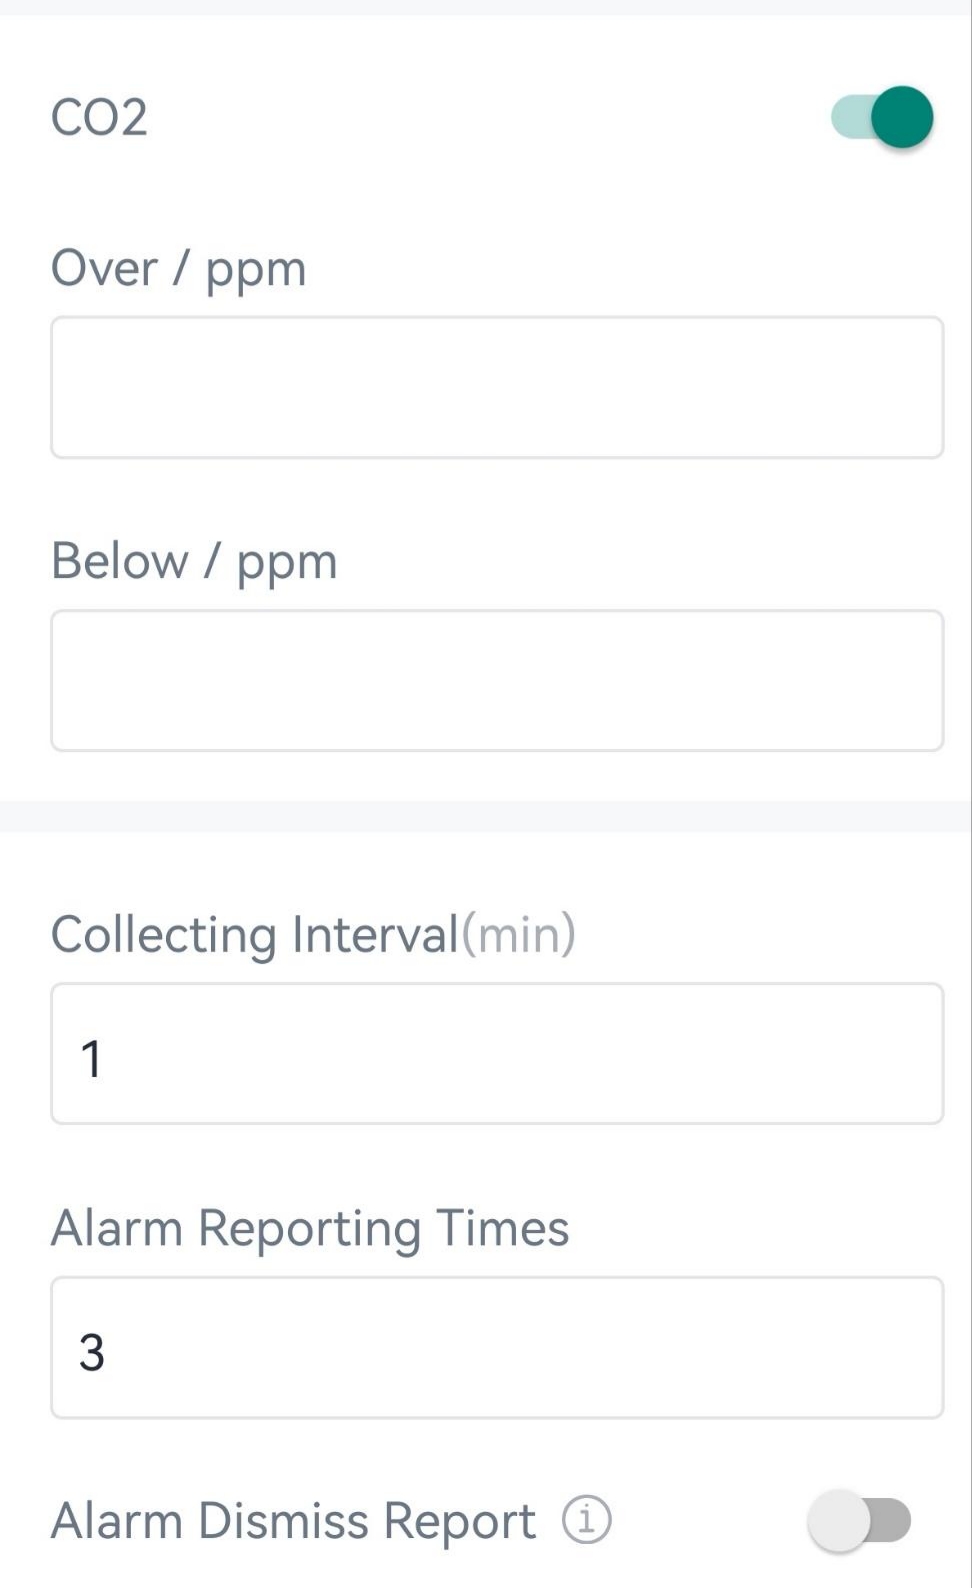The width and height of the screenshot is (972, 1588).
Task: Tap the light green CO2 switch track
Action: tap(848, 117)
